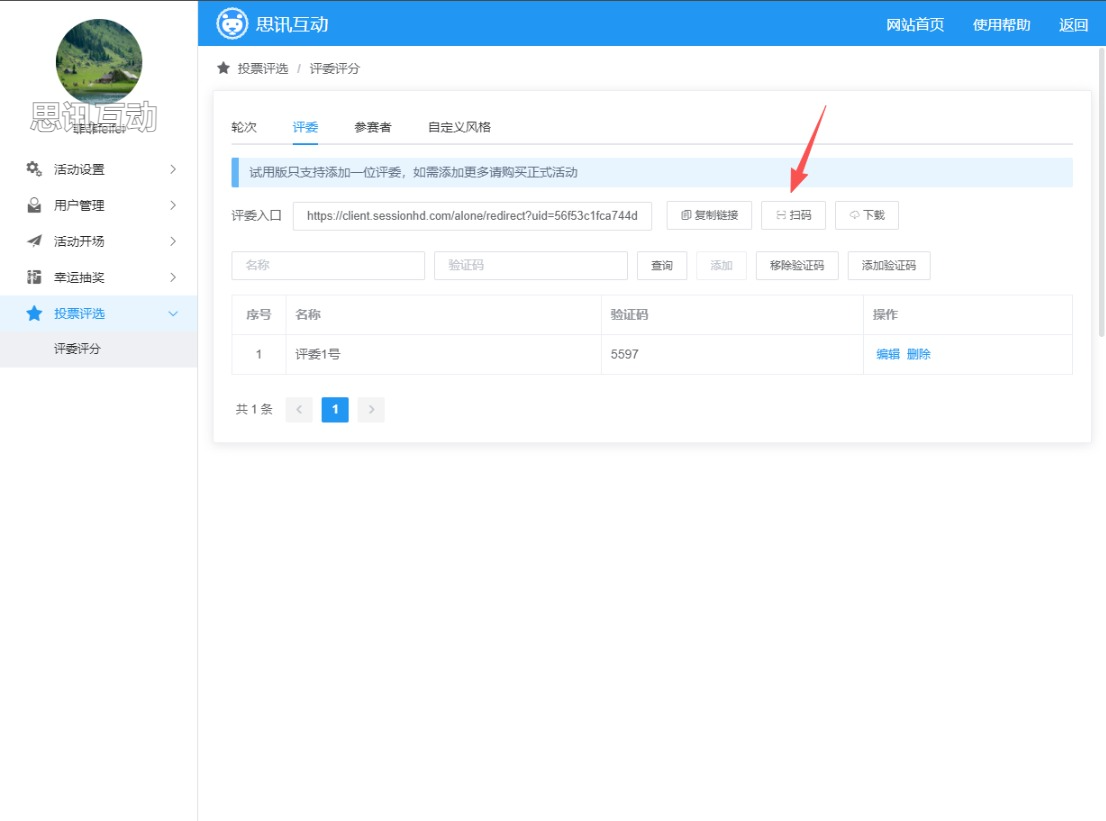
Task: Click the 幸运抽奖 sidebar icon
Action: coord(34,277)
